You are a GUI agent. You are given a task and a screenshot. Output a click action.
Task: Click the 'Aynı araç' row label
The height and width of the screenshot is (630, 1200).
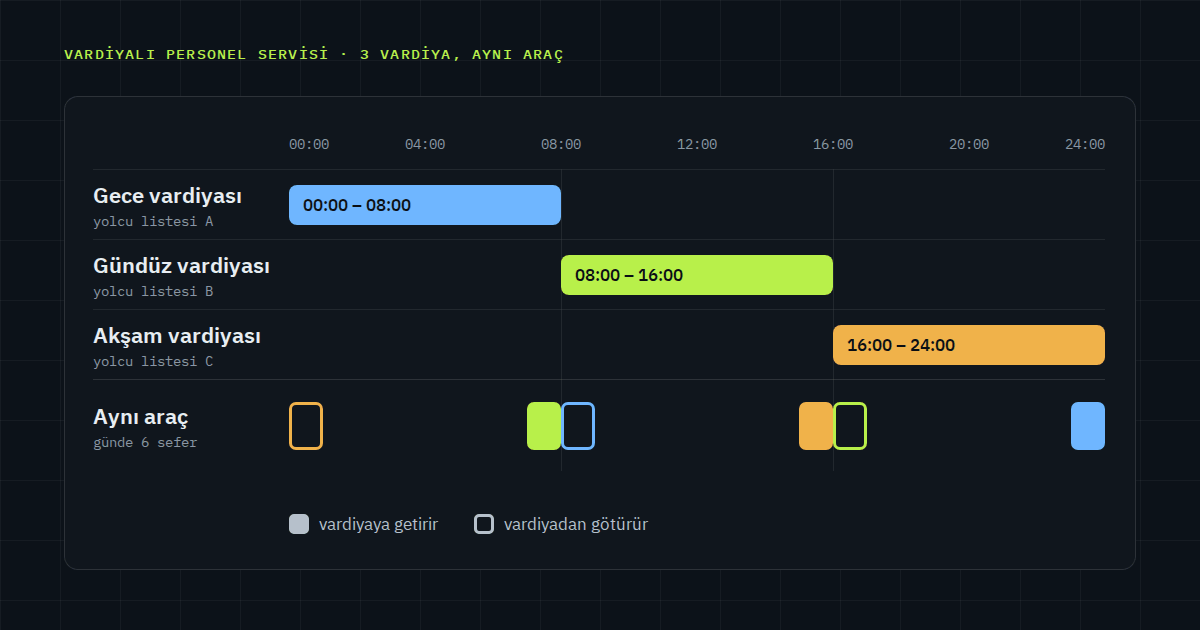click(141, 417)
